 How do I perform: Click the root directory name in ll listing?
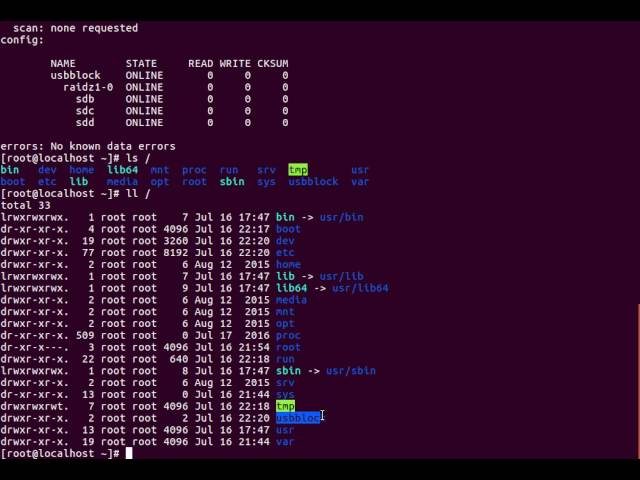point(288,347)
